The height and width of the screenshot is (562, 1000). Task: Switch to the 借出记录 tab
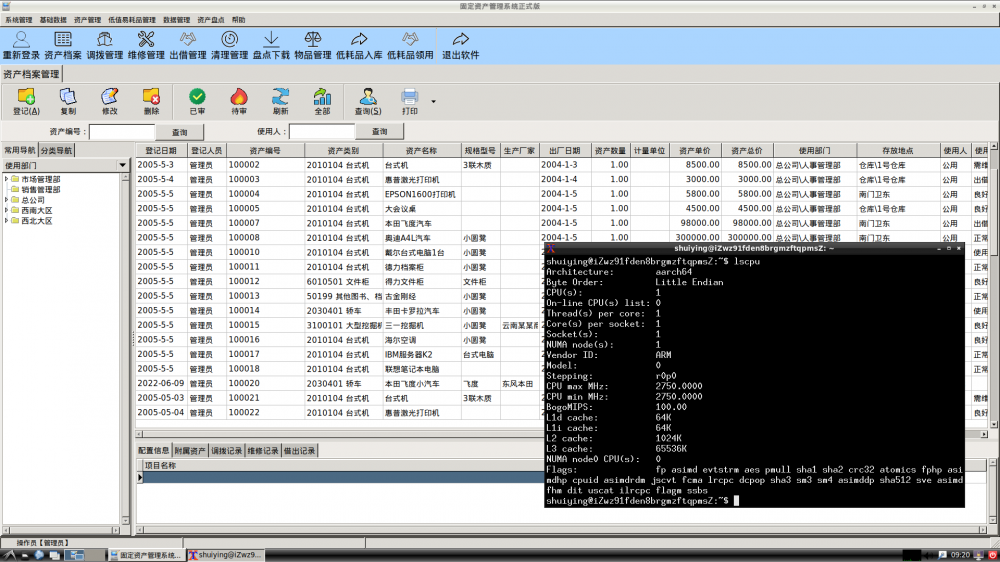point(299,451)
